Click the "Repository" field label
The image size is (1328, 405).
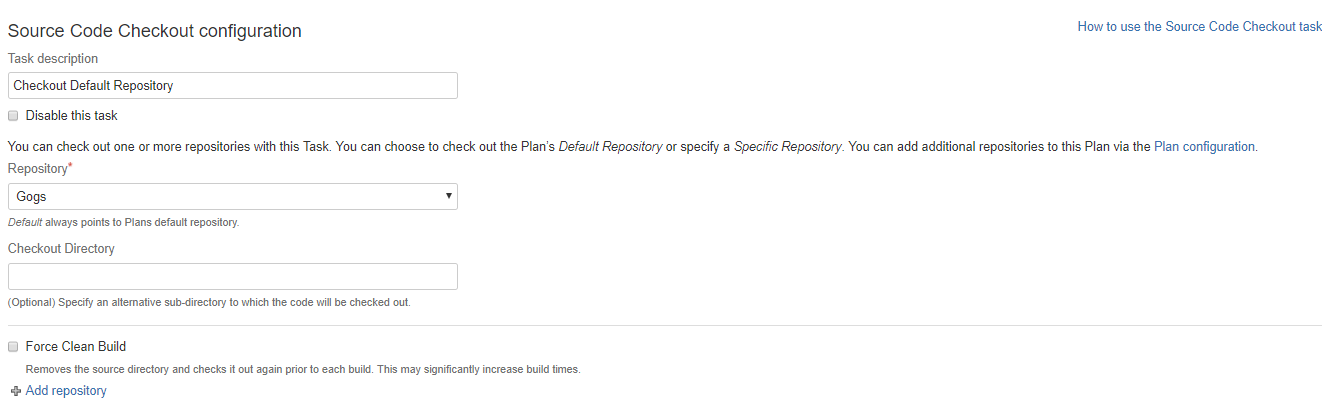(37, 169)
